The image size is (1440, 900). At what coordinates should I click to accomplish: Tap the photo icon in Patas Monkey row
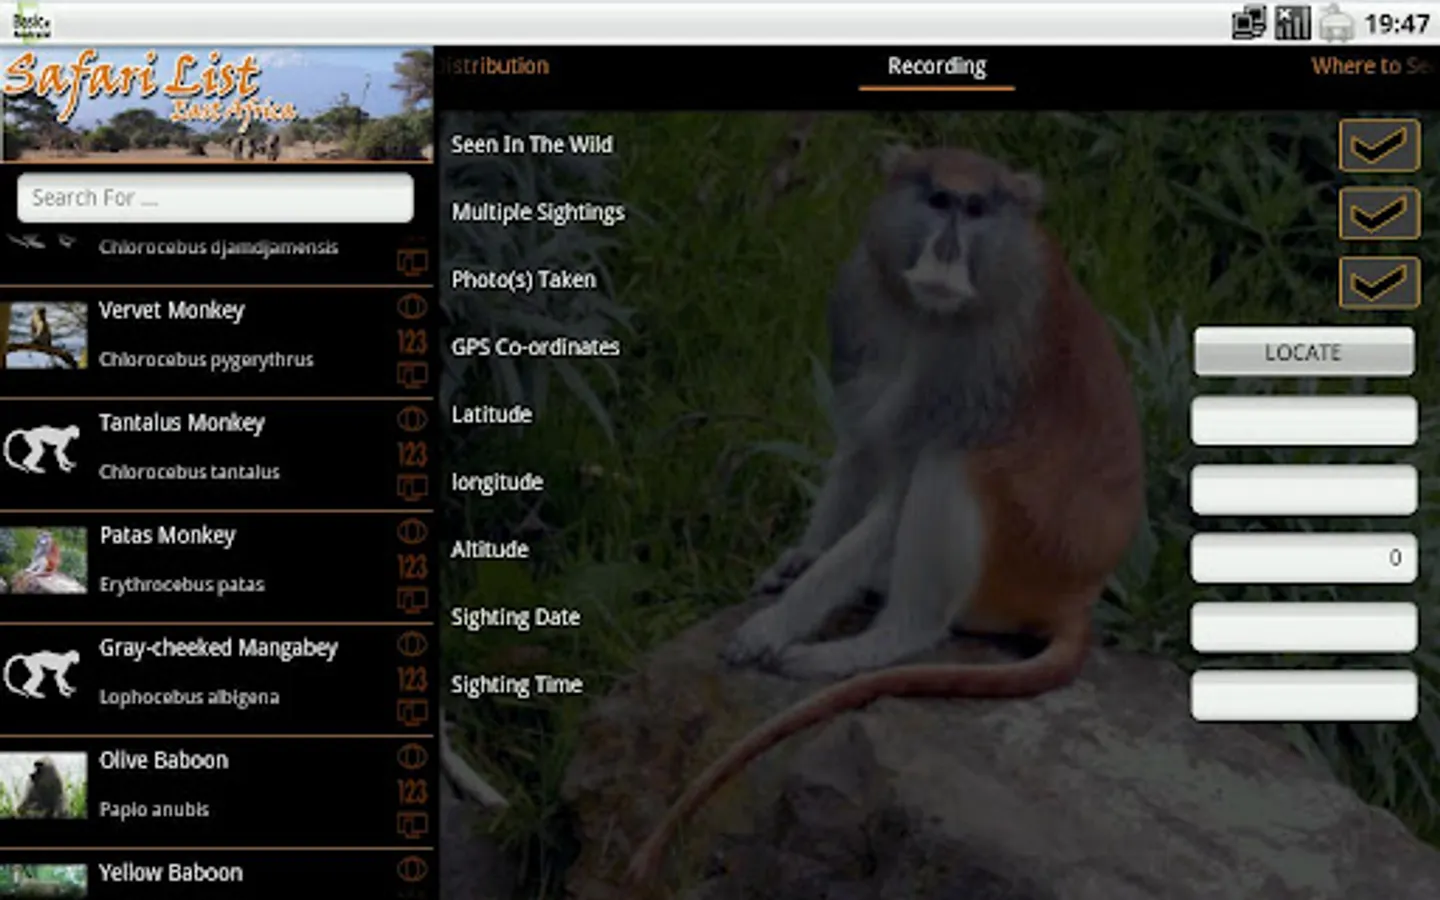click(412, 601)
